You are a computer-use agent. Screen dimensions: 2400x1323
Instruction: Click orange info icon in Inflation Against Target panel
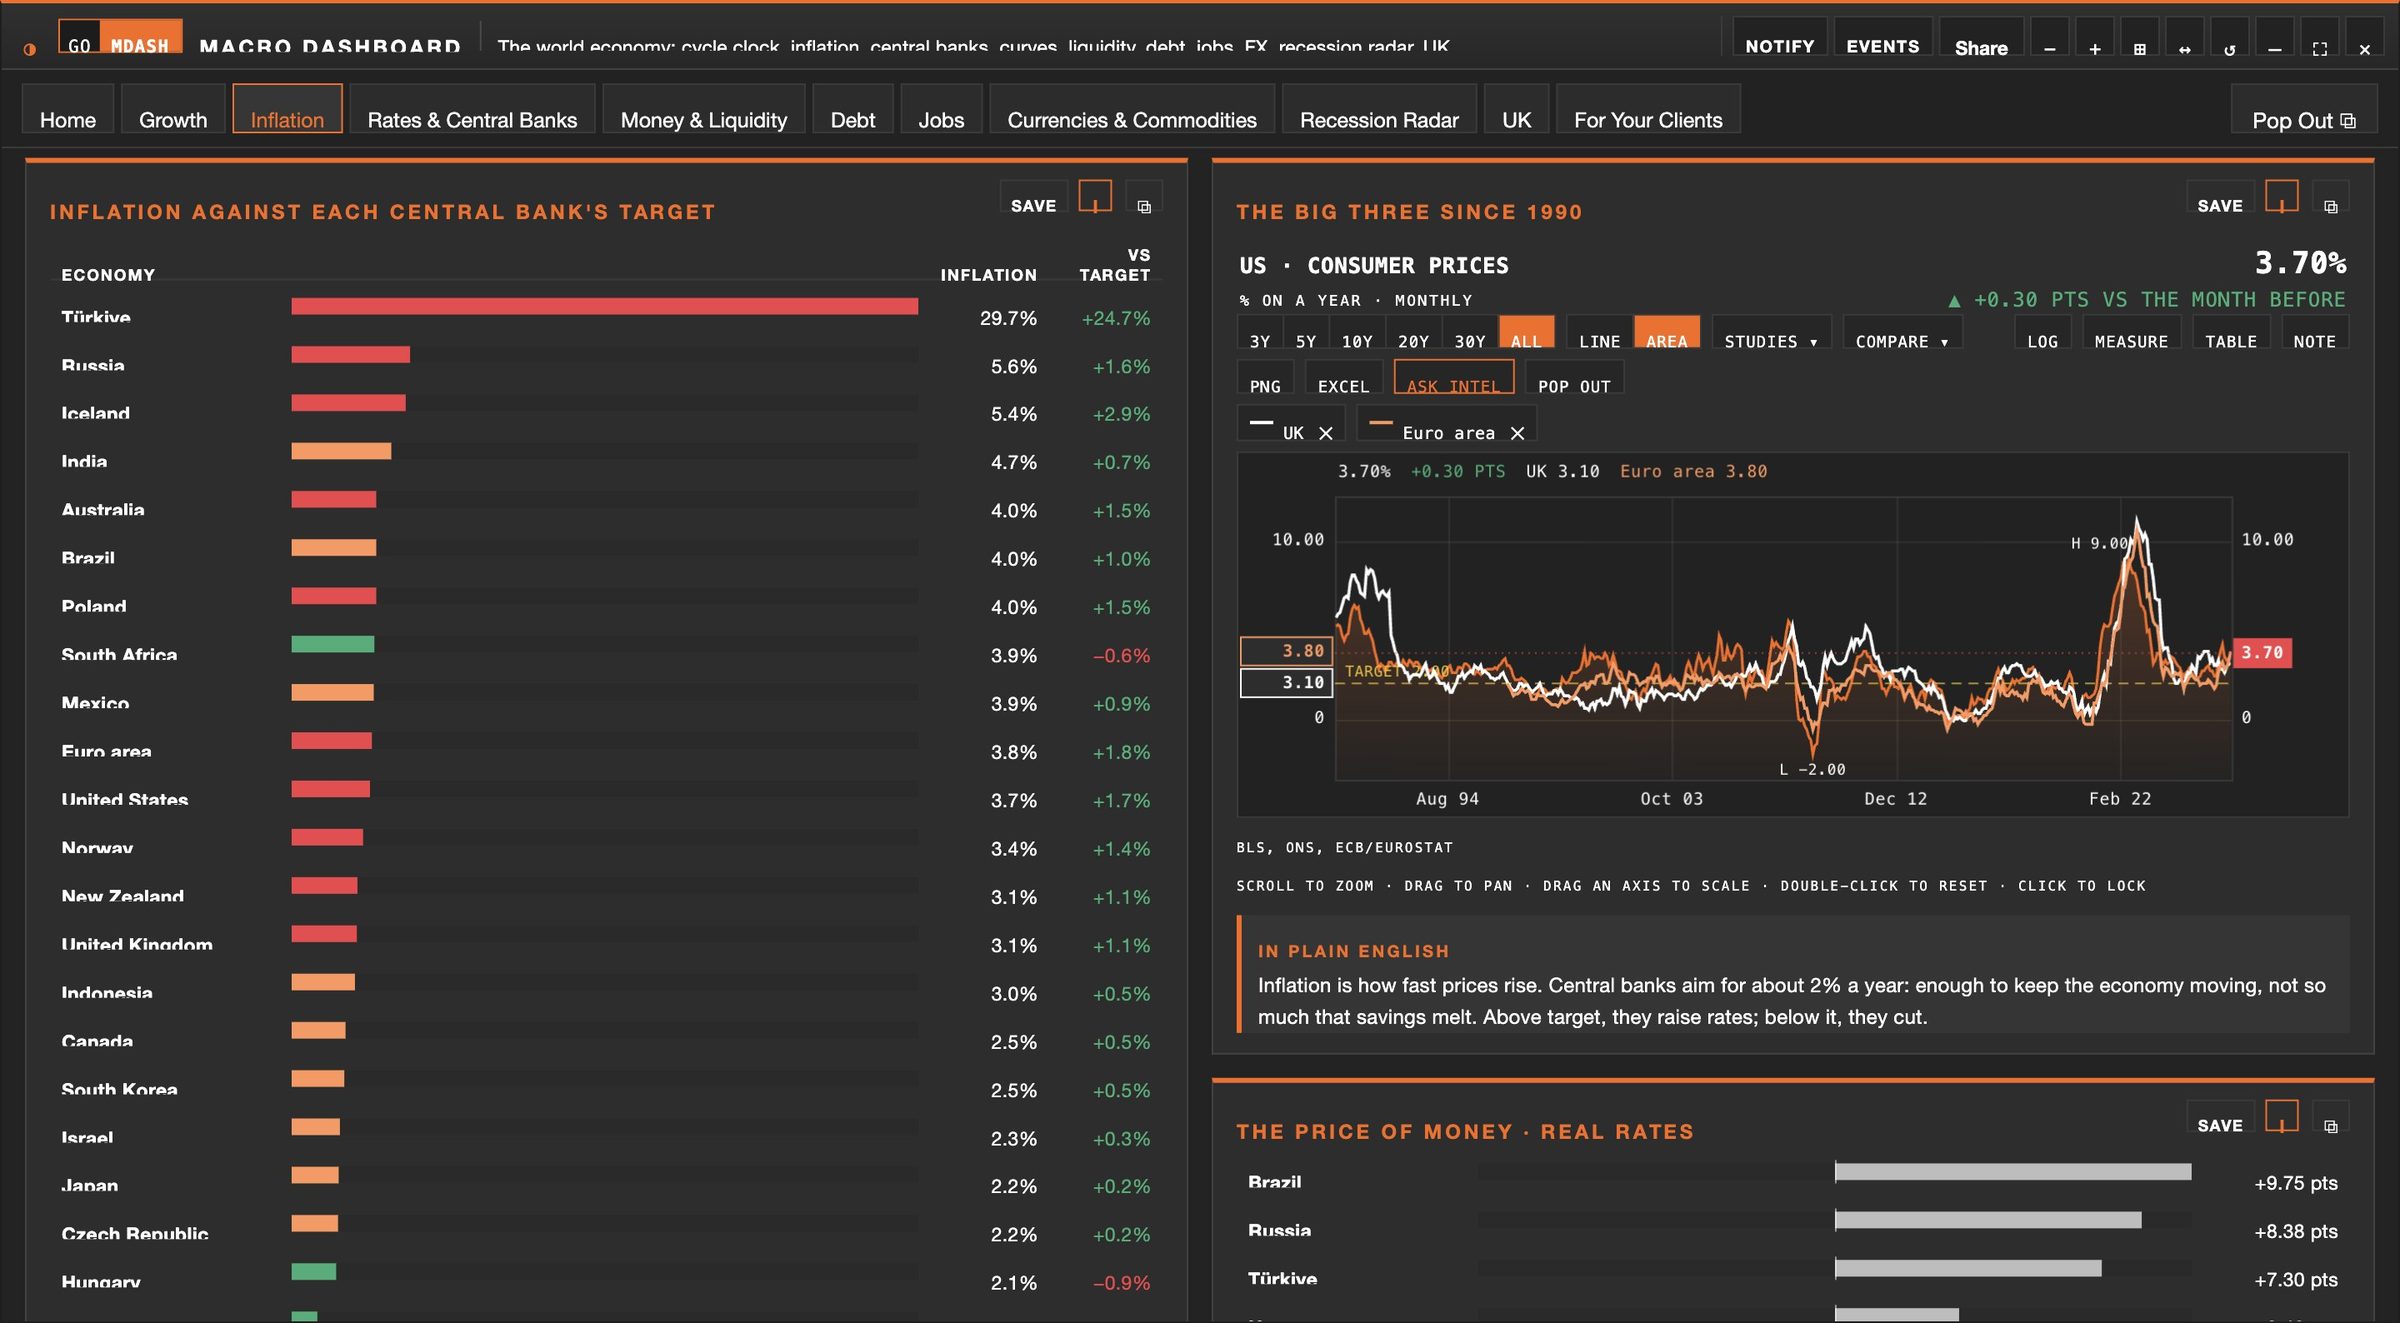tap(1095, 197)
